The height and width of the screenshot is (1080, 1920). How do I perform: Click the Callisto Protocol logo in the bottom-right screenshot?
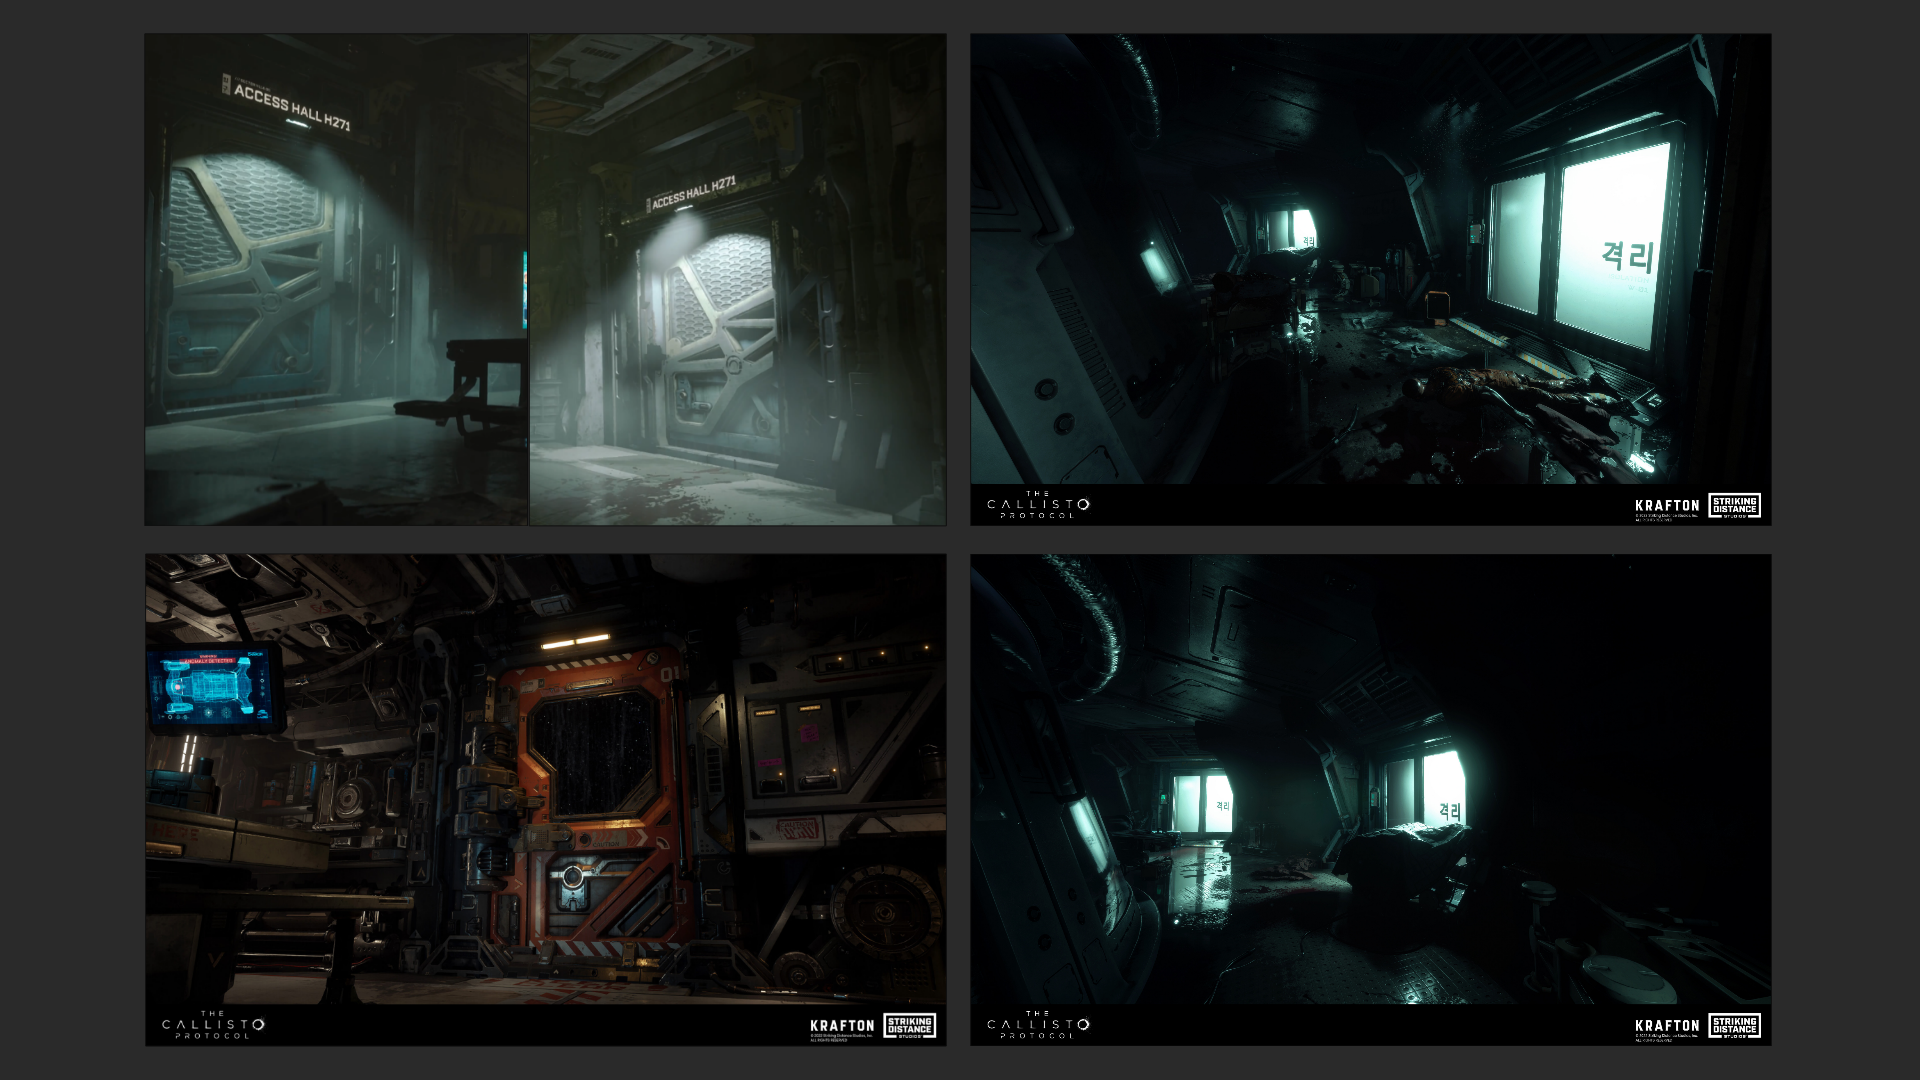point(1038,1023)
